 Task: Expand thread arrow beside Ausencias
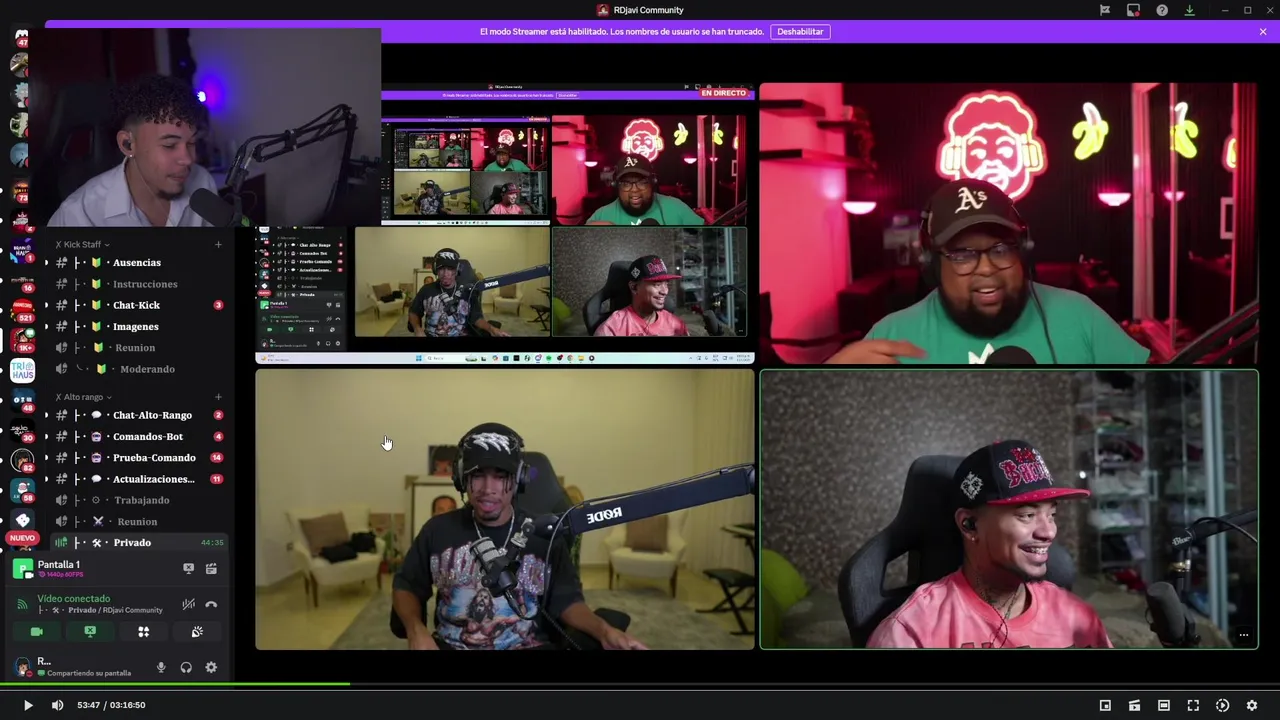point(45,263)
